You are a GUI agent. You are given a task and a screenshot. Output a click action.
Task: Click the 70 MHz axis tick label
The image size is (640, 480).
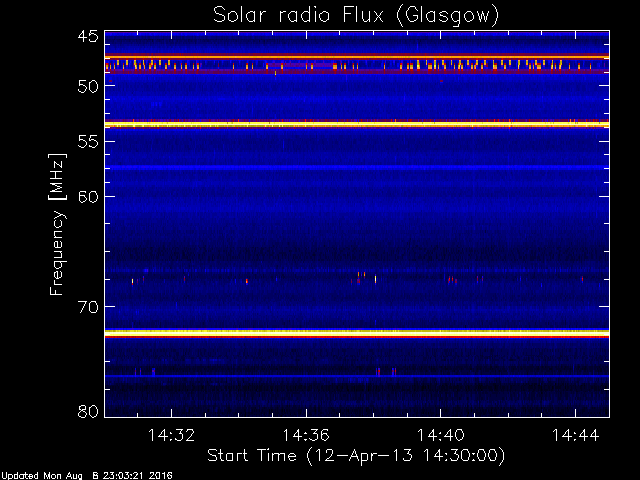coord(88,307)
